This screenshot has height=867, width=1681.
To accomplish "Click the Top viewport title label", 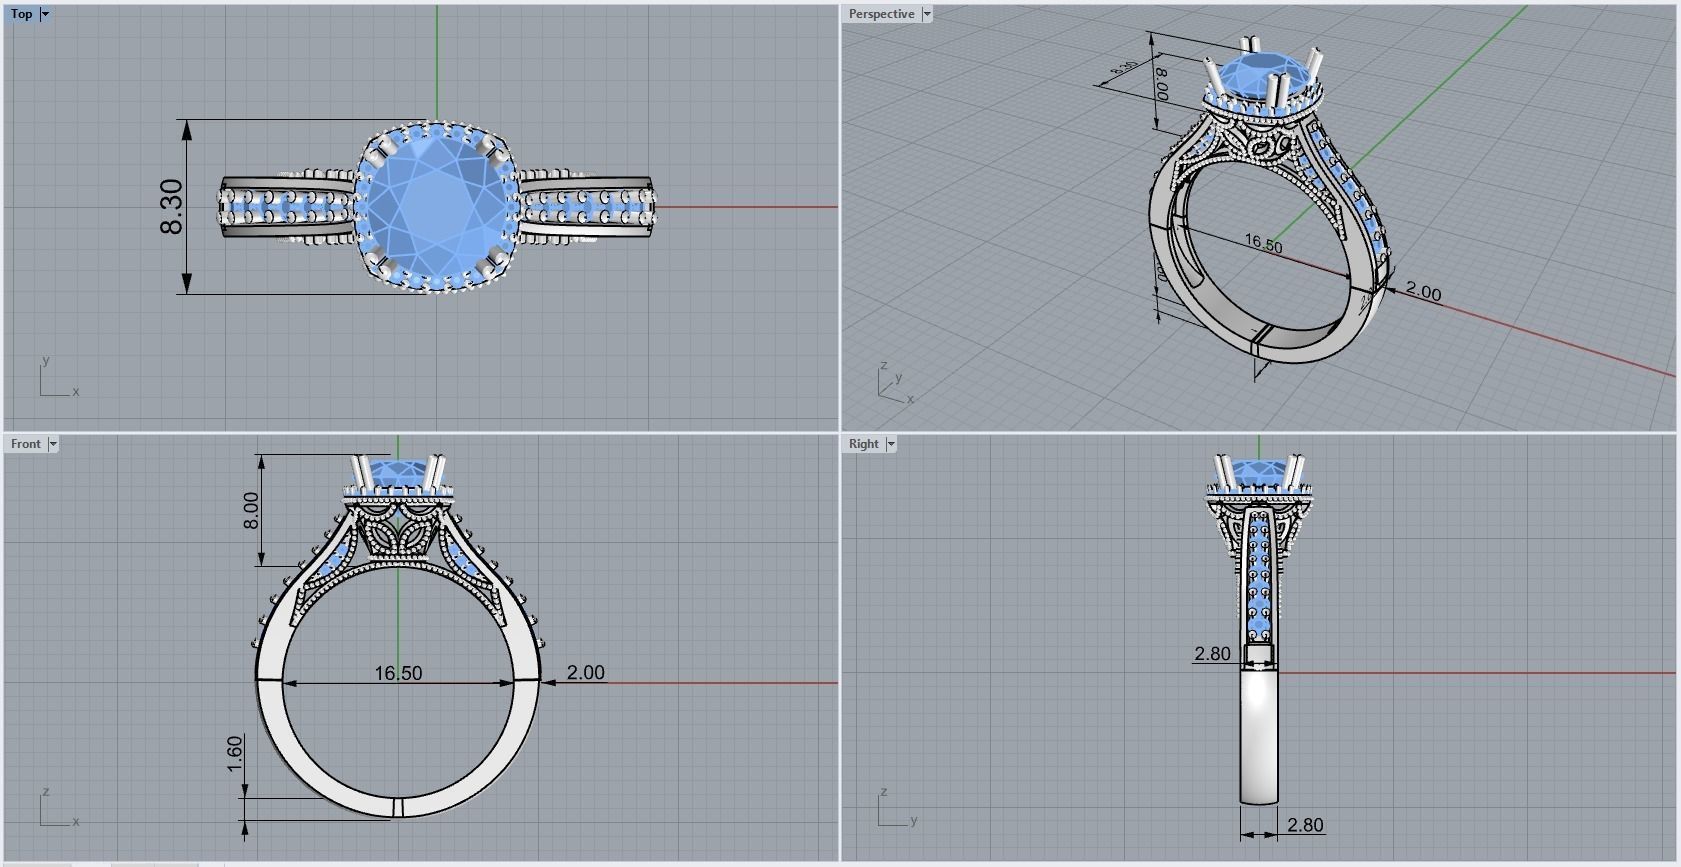I will point(21,14).
